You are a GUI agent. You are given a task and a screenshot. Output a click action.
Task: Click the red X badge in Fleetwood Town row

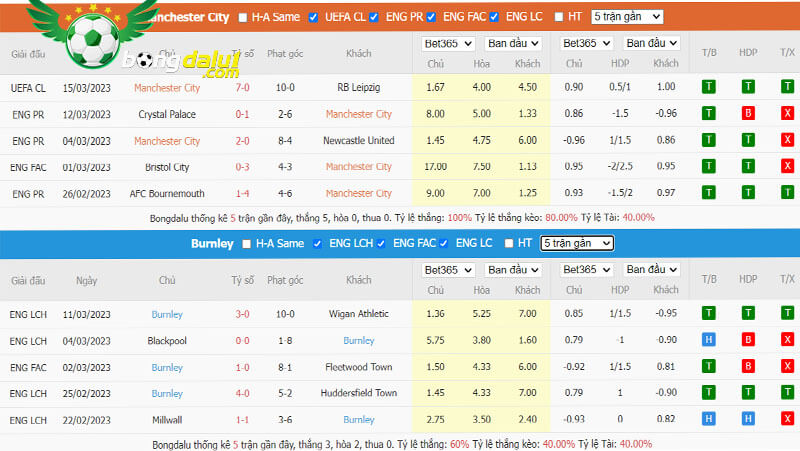point(787,366)
